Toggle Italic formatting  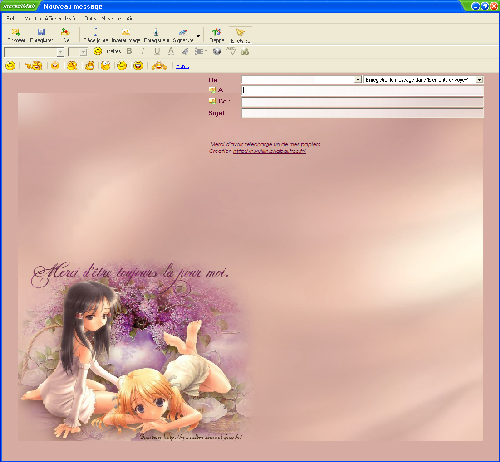point(143,51)
